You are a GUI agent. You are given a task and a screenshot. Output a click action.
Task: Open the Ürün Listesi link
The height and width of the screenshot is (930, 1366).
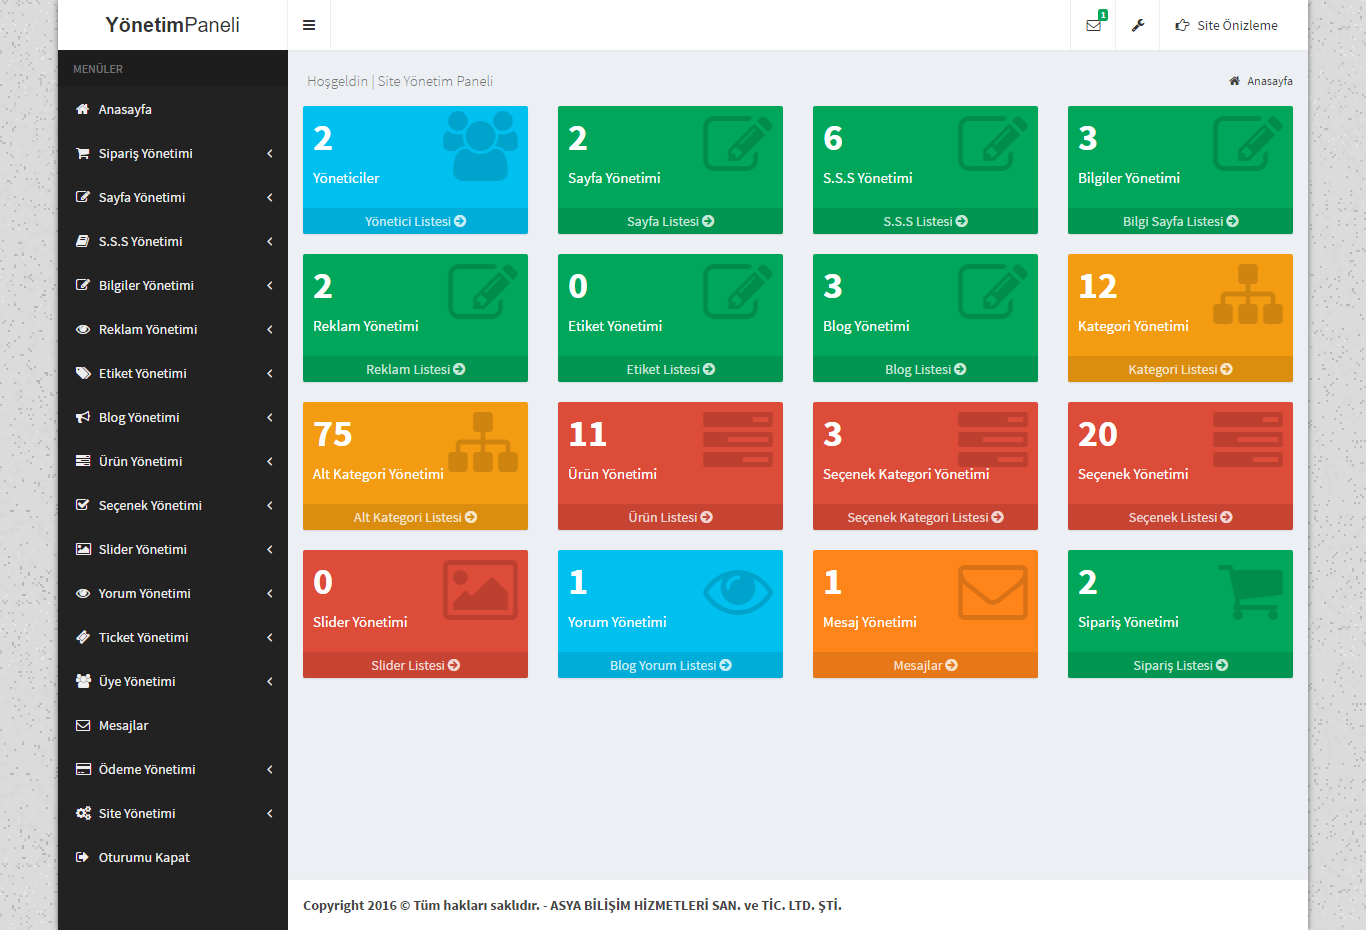(670, 517)
